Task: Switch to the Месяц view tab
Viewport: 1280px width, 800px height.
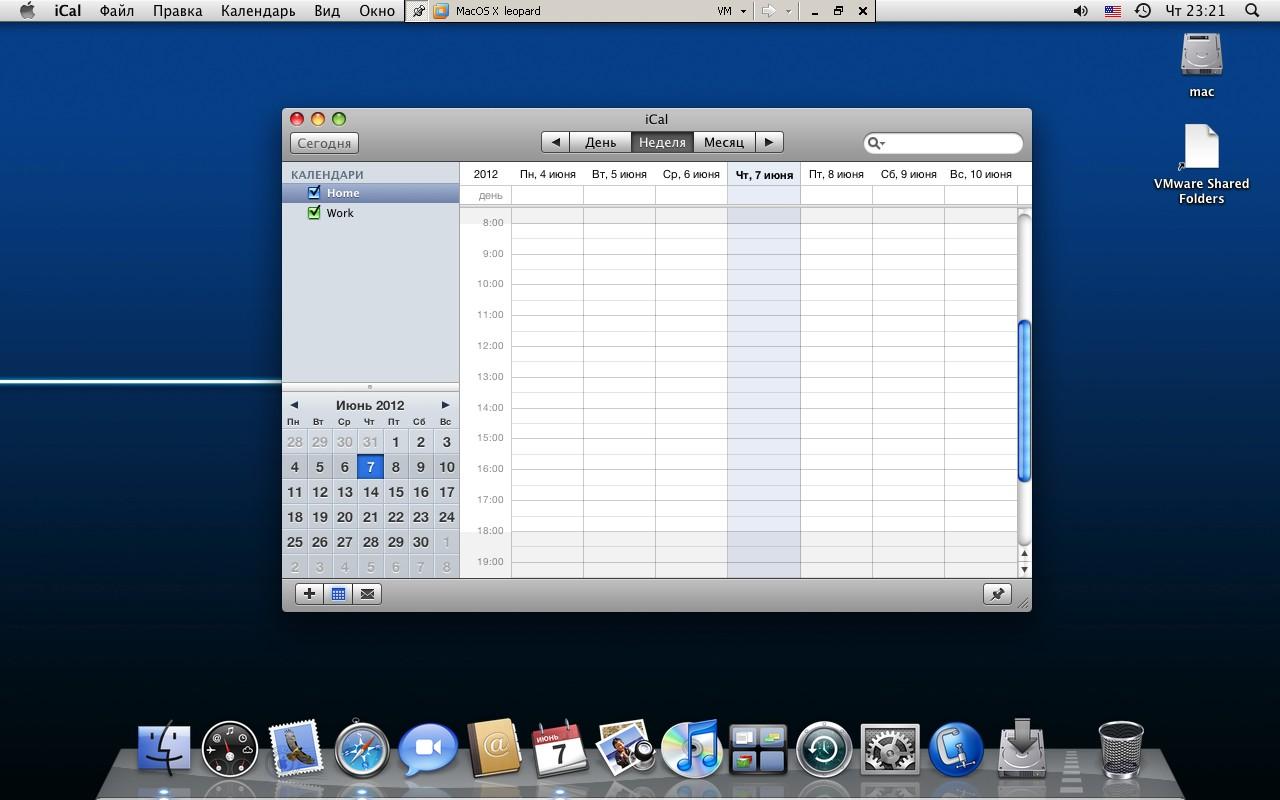Action: click(x=723, y=142)
